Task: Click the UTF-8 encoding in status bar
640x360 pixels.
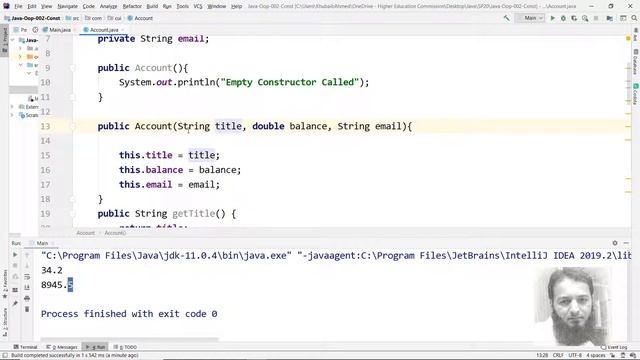Action: (575, 356)
